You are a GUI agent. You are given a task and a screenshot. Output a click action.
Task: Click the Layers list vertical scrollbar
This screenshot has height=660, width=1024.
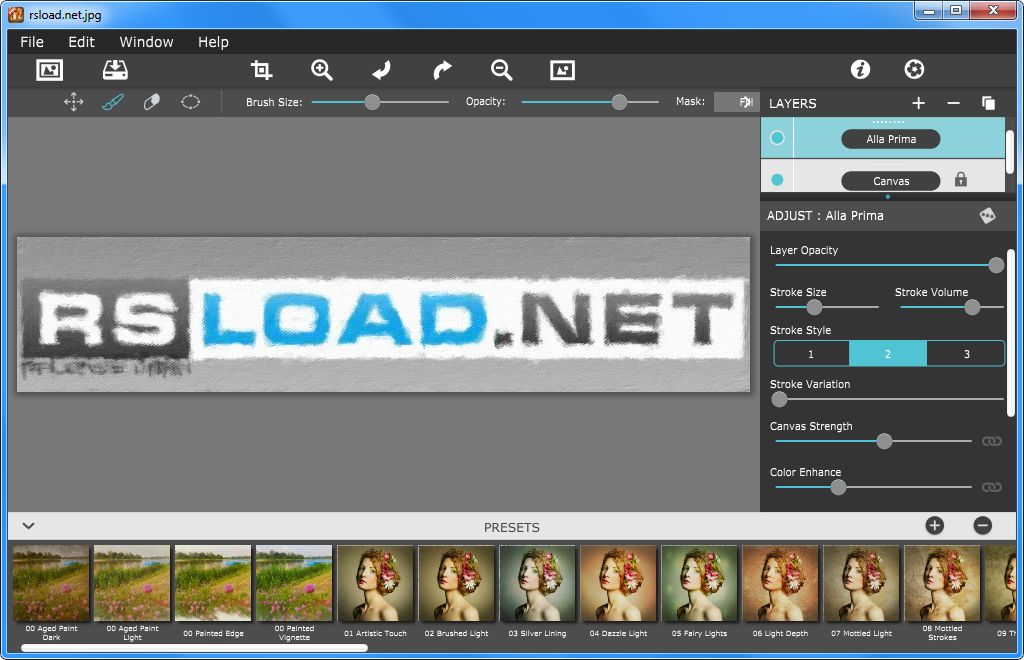point(1010,151)
